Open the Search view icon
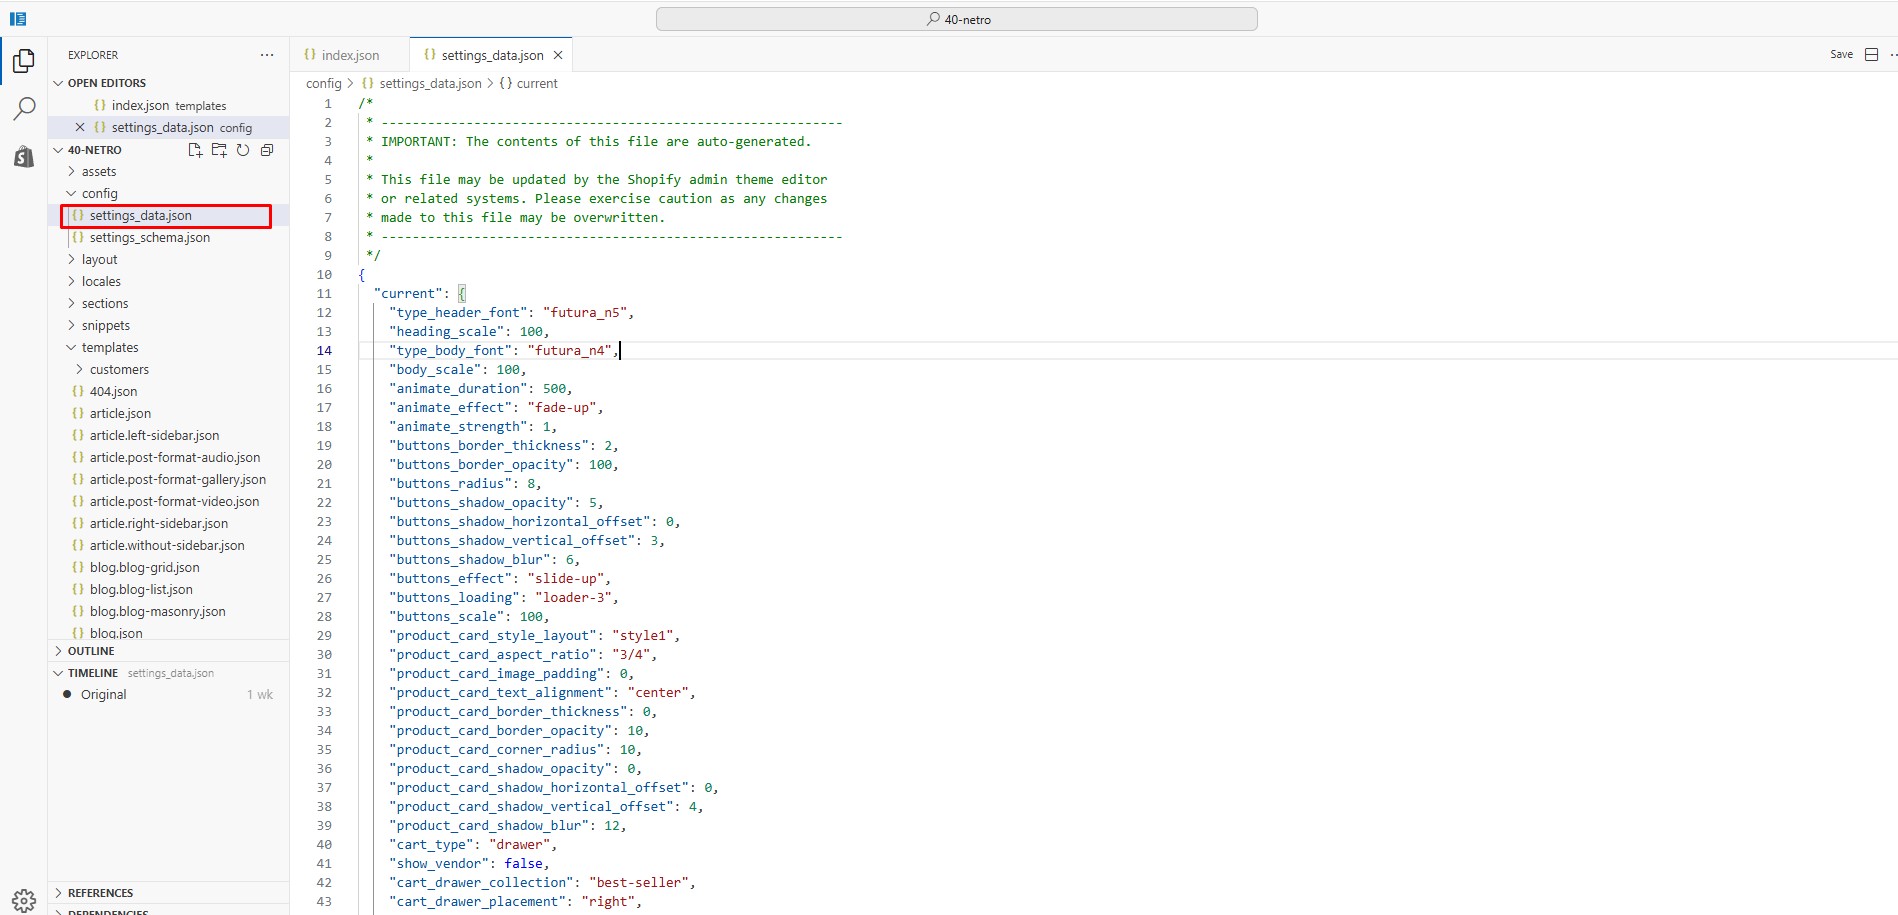Screen dimensions: 1898x915 pos(24,109)
